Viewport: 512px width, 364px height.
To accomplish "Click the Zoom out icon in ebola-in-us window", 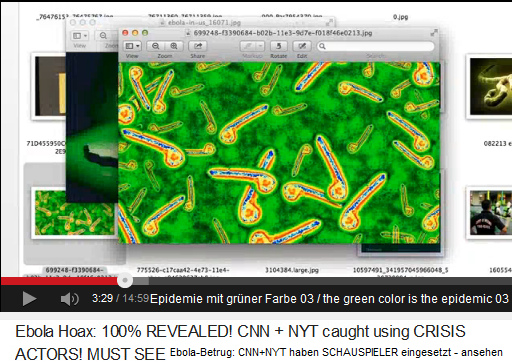I will click(103, 36).
